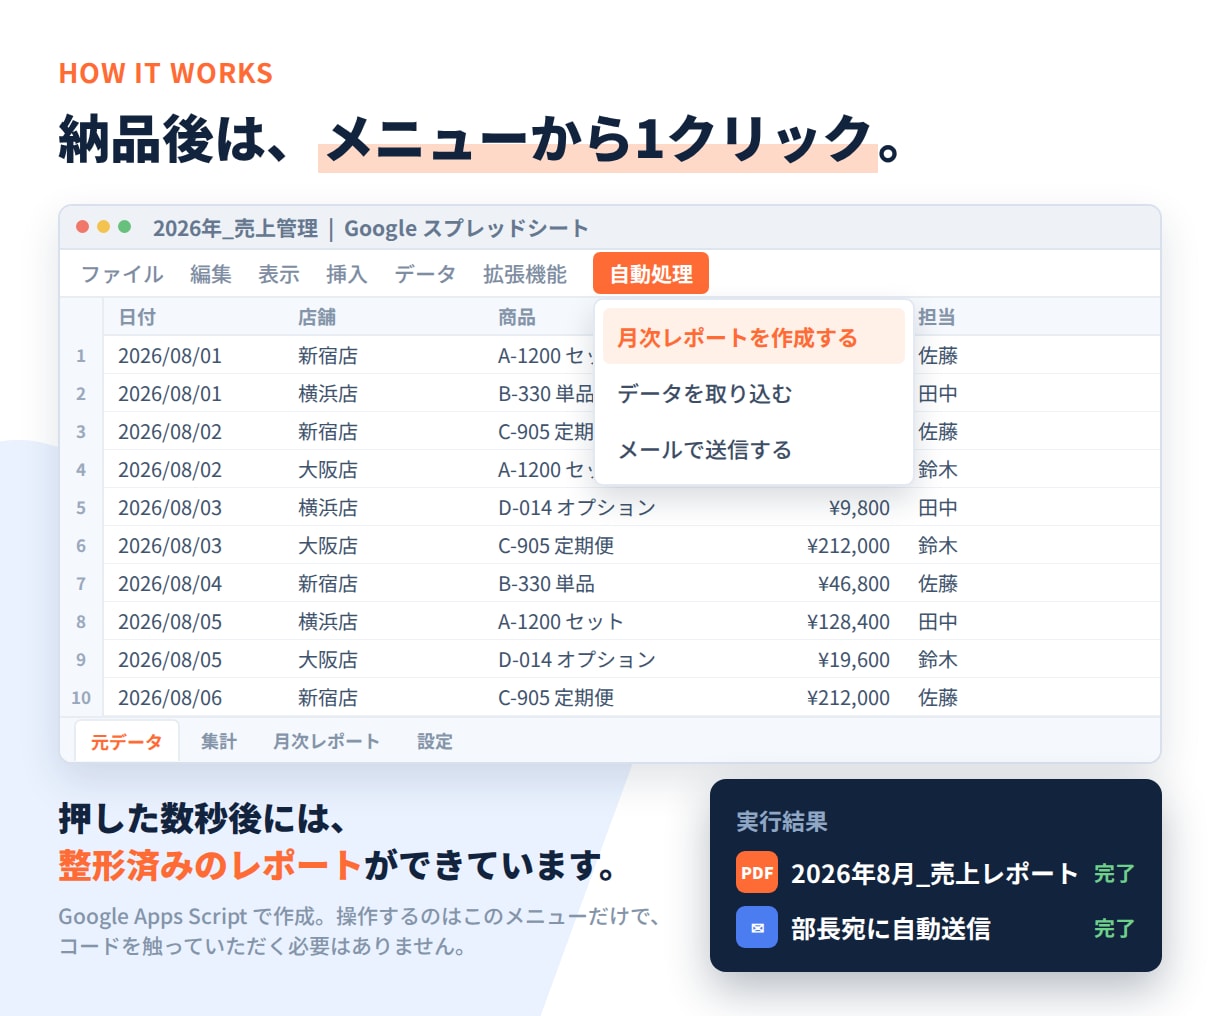Click the blue mail envelope icon

point(757,927)
